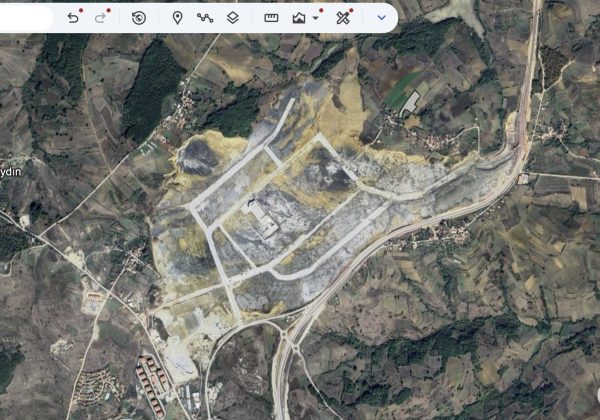Select the Add placemark pin tool

tap(178, 18)
